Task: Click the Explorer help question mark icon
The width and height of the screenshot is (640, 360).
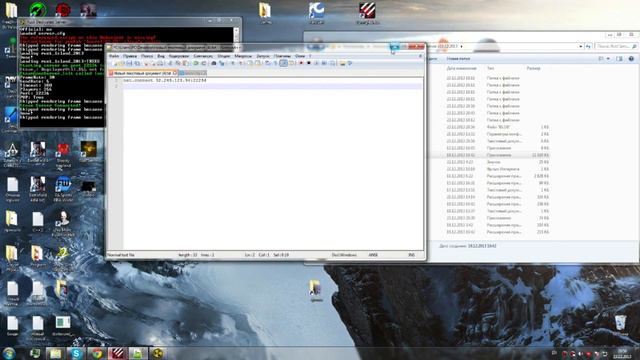Action: (631, 59)
